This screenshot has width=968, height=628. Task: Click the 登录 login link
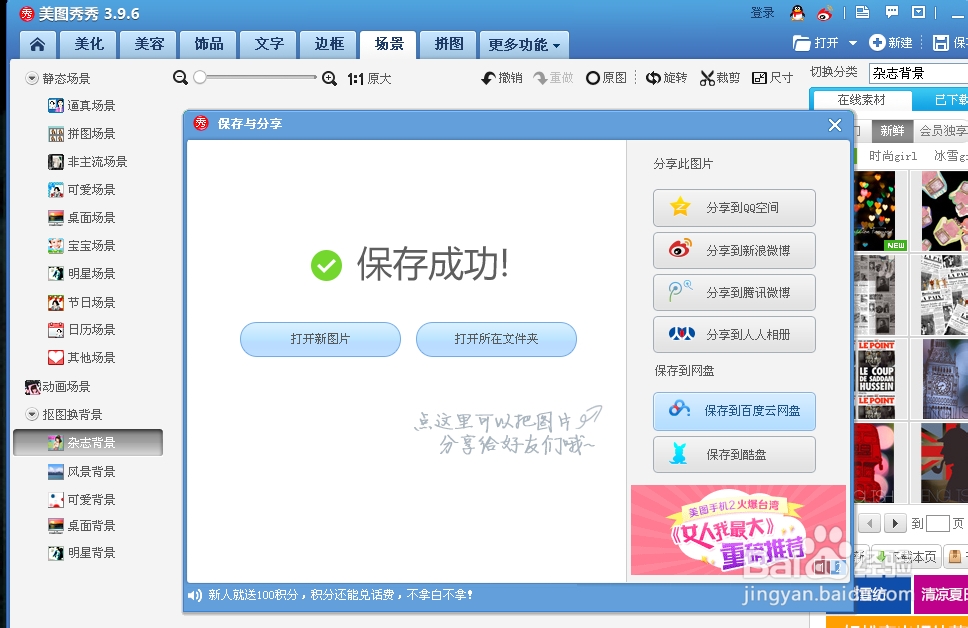[x=762, y=13]
